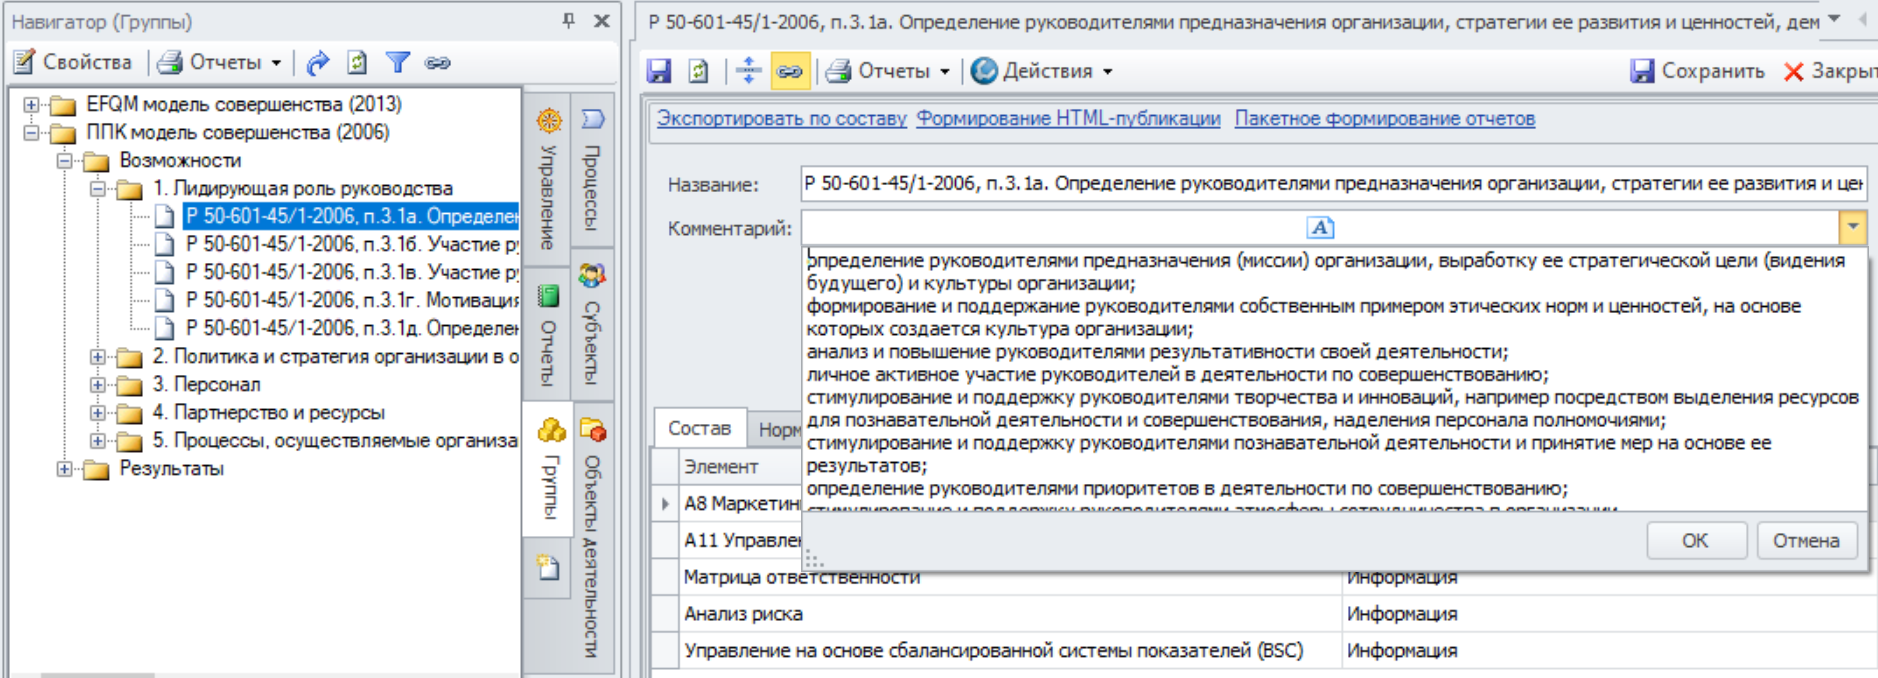
Task: Pin the Navigator panel
Action: pos(569,20)
